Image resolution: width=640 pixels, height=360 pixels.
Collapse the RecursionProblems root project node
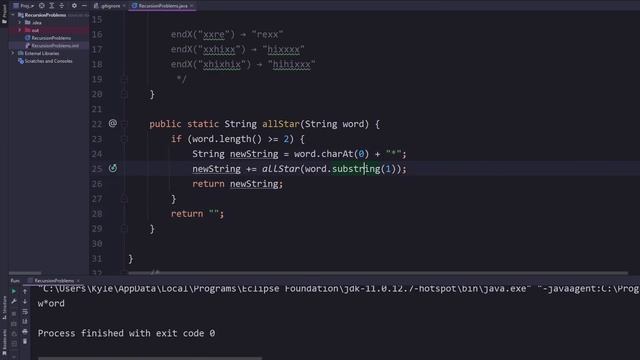point(13,15)
